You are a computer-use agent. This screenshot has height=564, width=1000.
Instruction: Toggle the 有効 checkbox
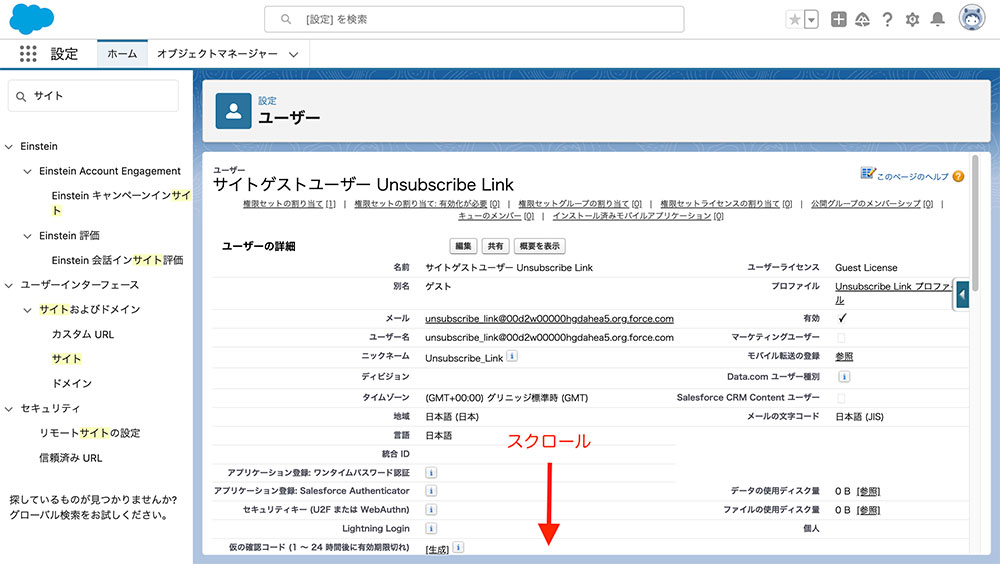tap(842, 318)
